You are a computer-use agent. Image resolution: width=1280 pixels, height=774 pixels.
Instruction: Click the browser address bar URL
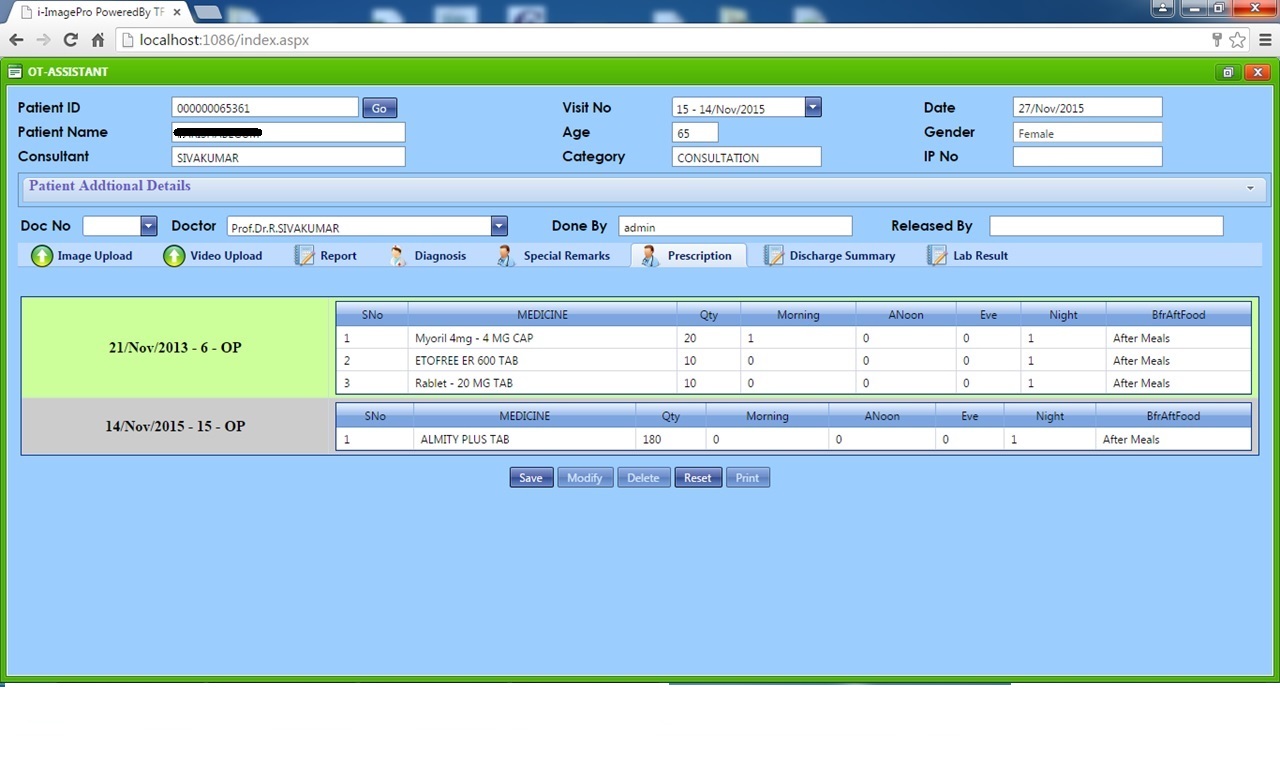[224, 40]
